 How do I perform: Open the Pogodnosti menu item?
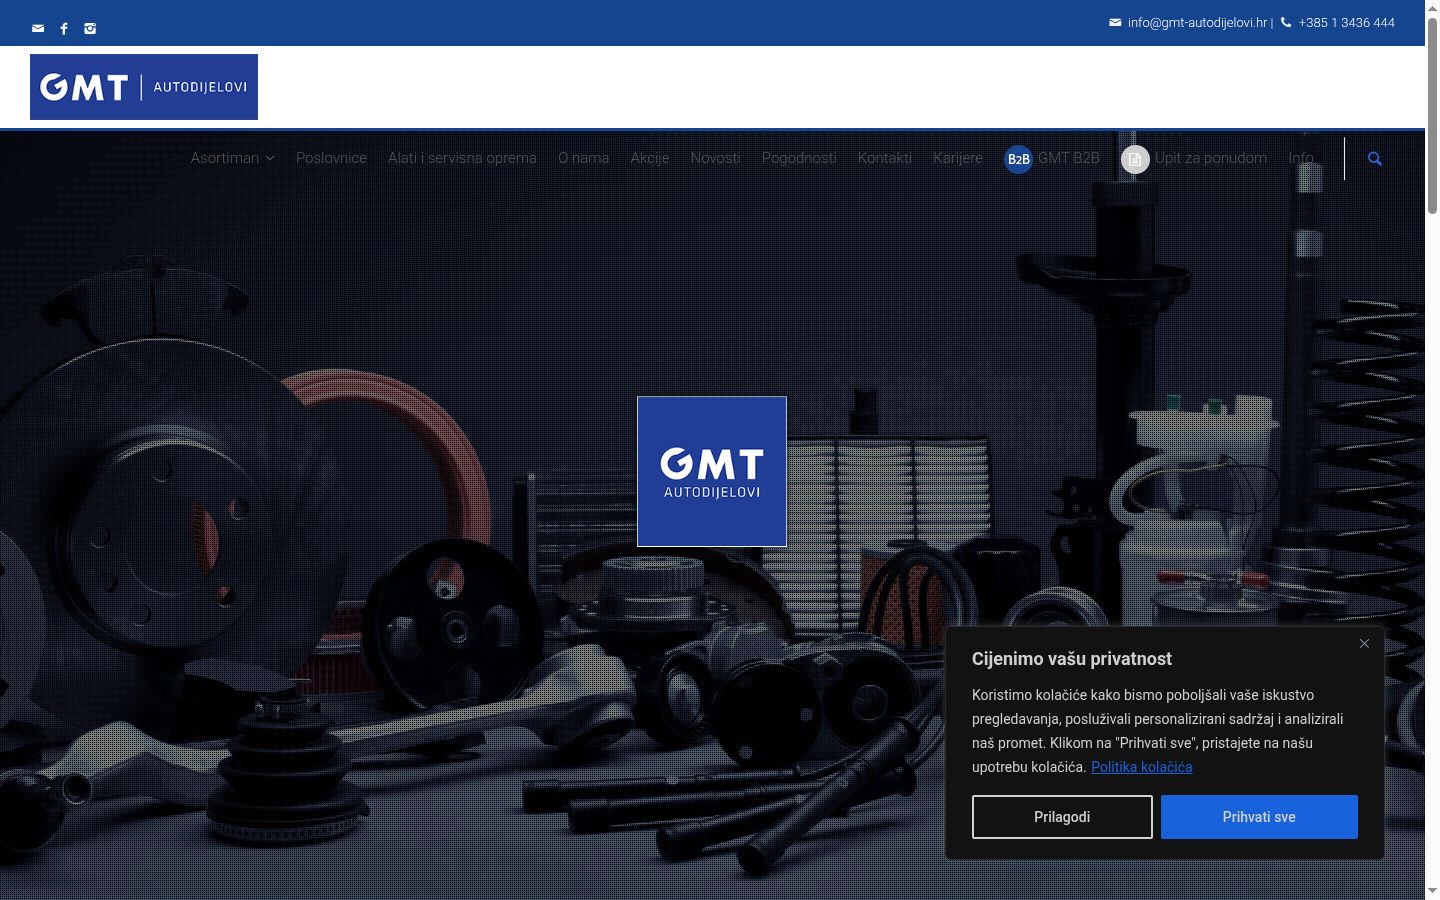click(799, 158)
